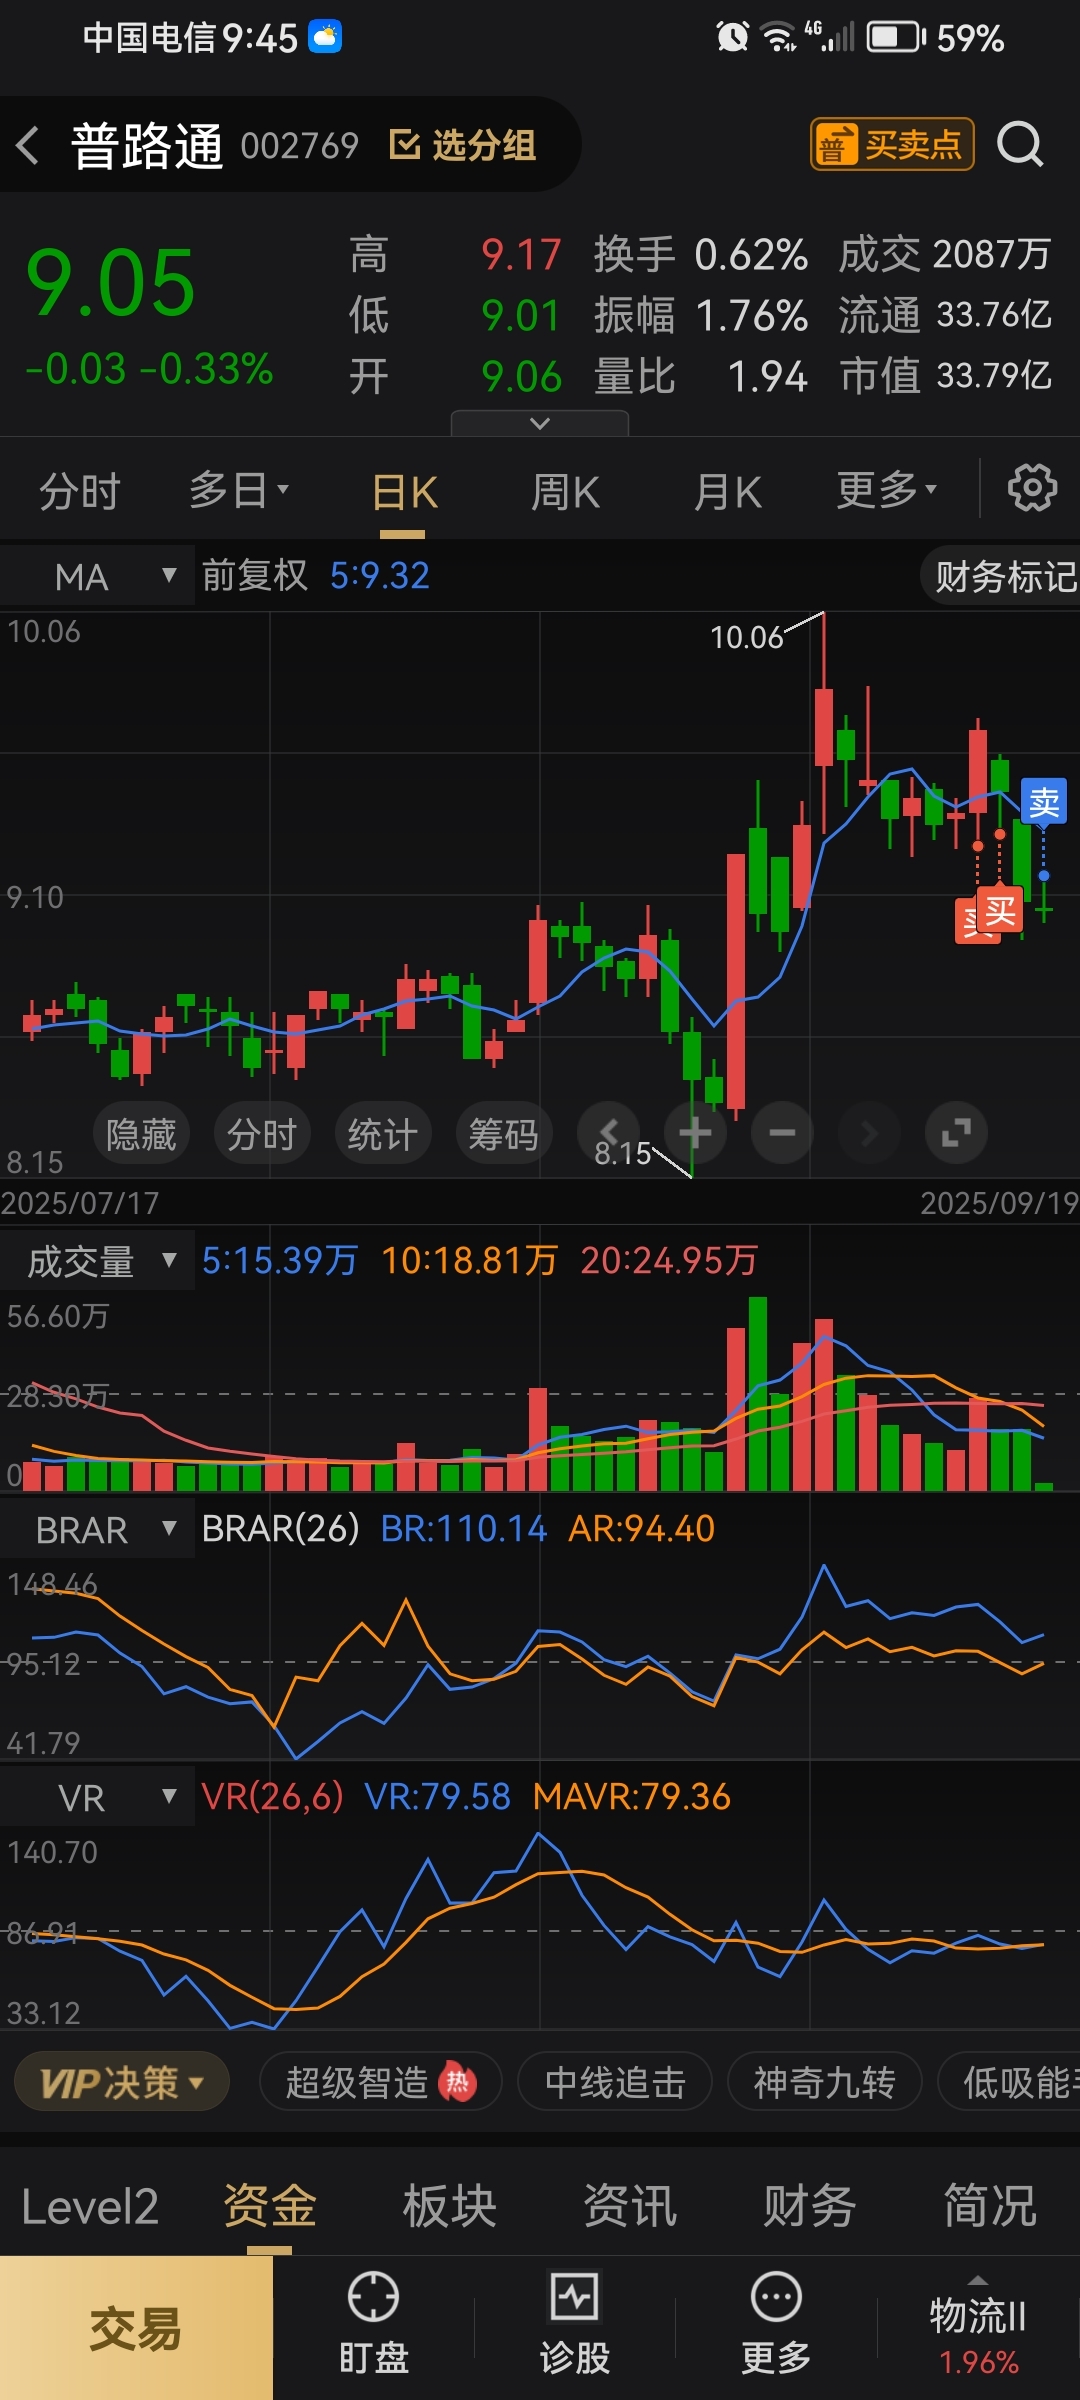1080x2400 pixels.
Task: Open VR indicator dropdown
Action: point(97,1798)
